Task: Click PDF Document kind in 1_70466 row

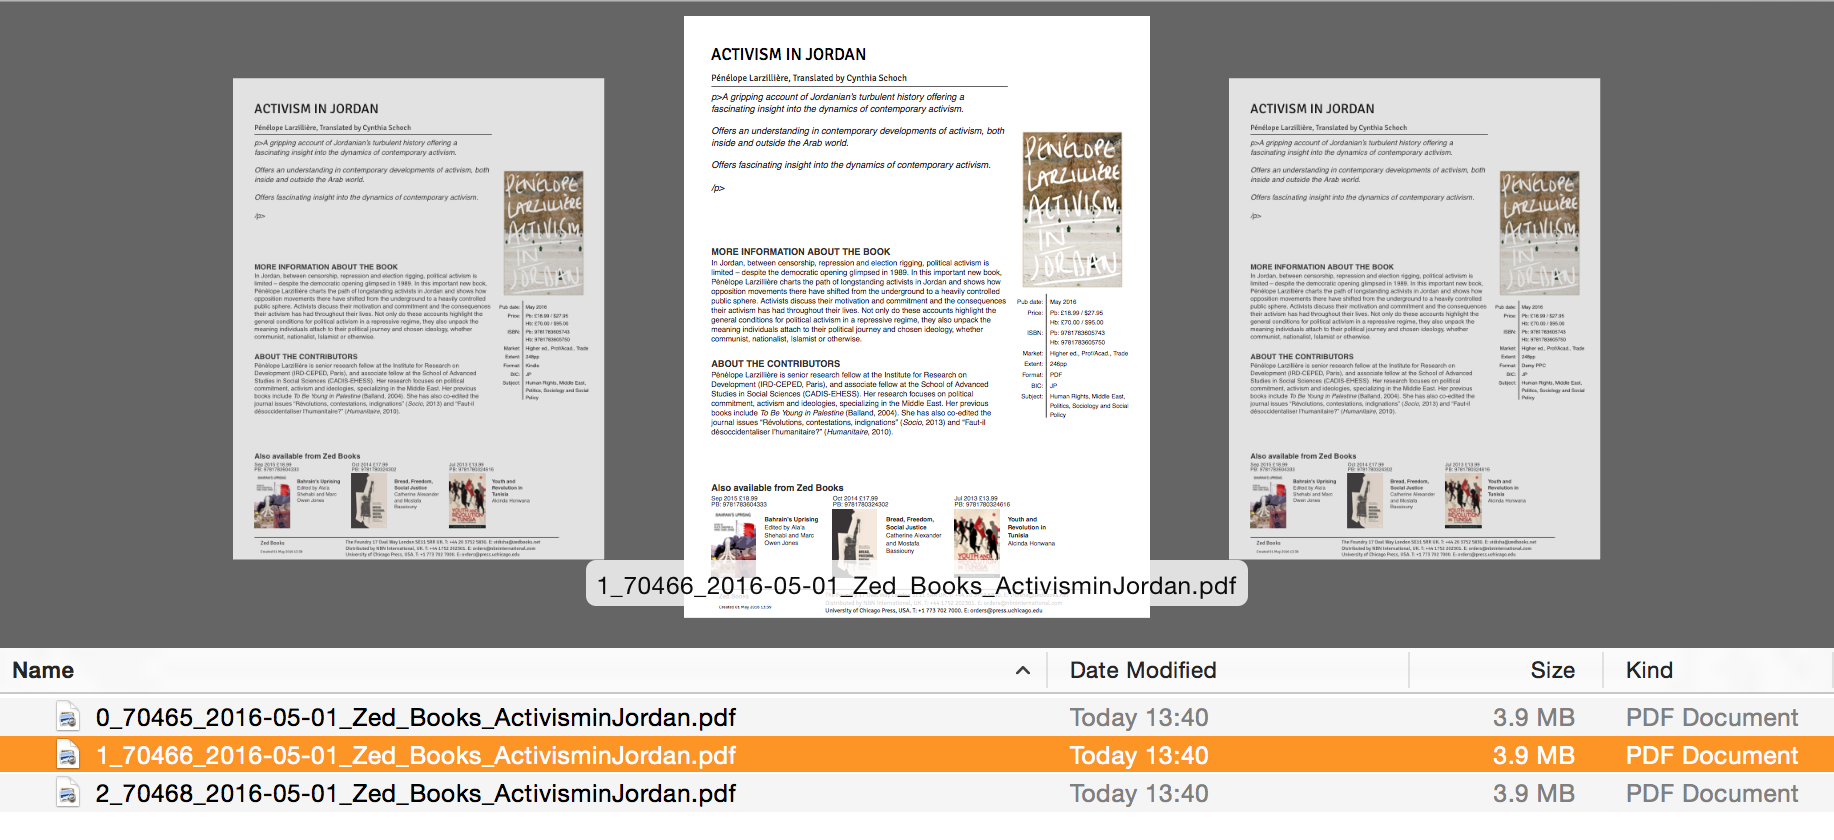Action: pos(1712,756)
